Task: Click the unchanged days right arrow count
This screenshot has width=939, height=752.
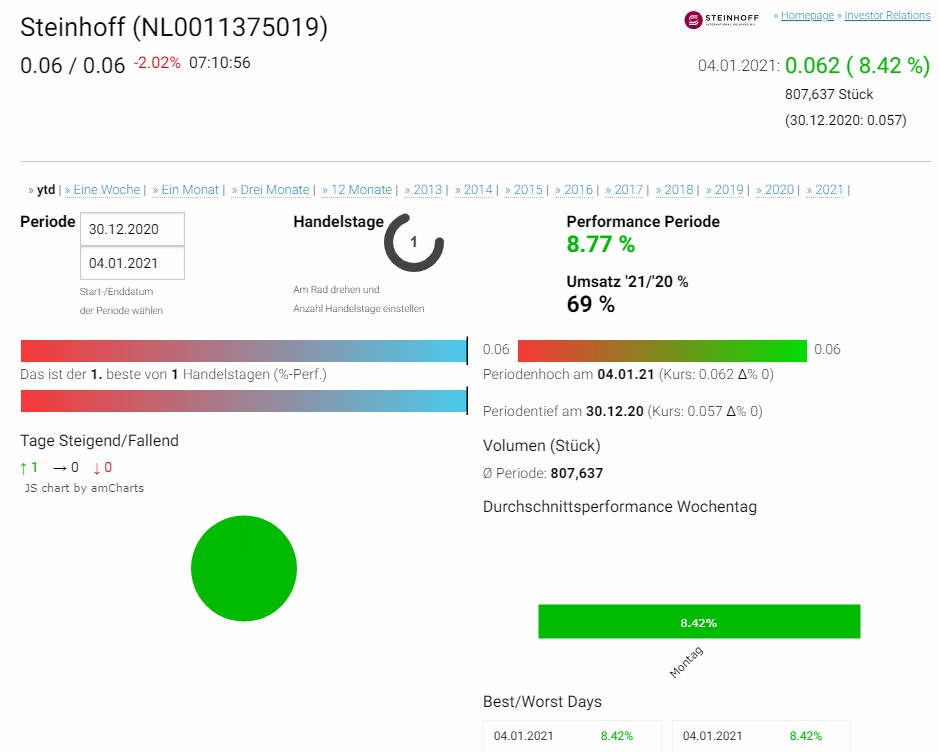Action: [66, 468]
